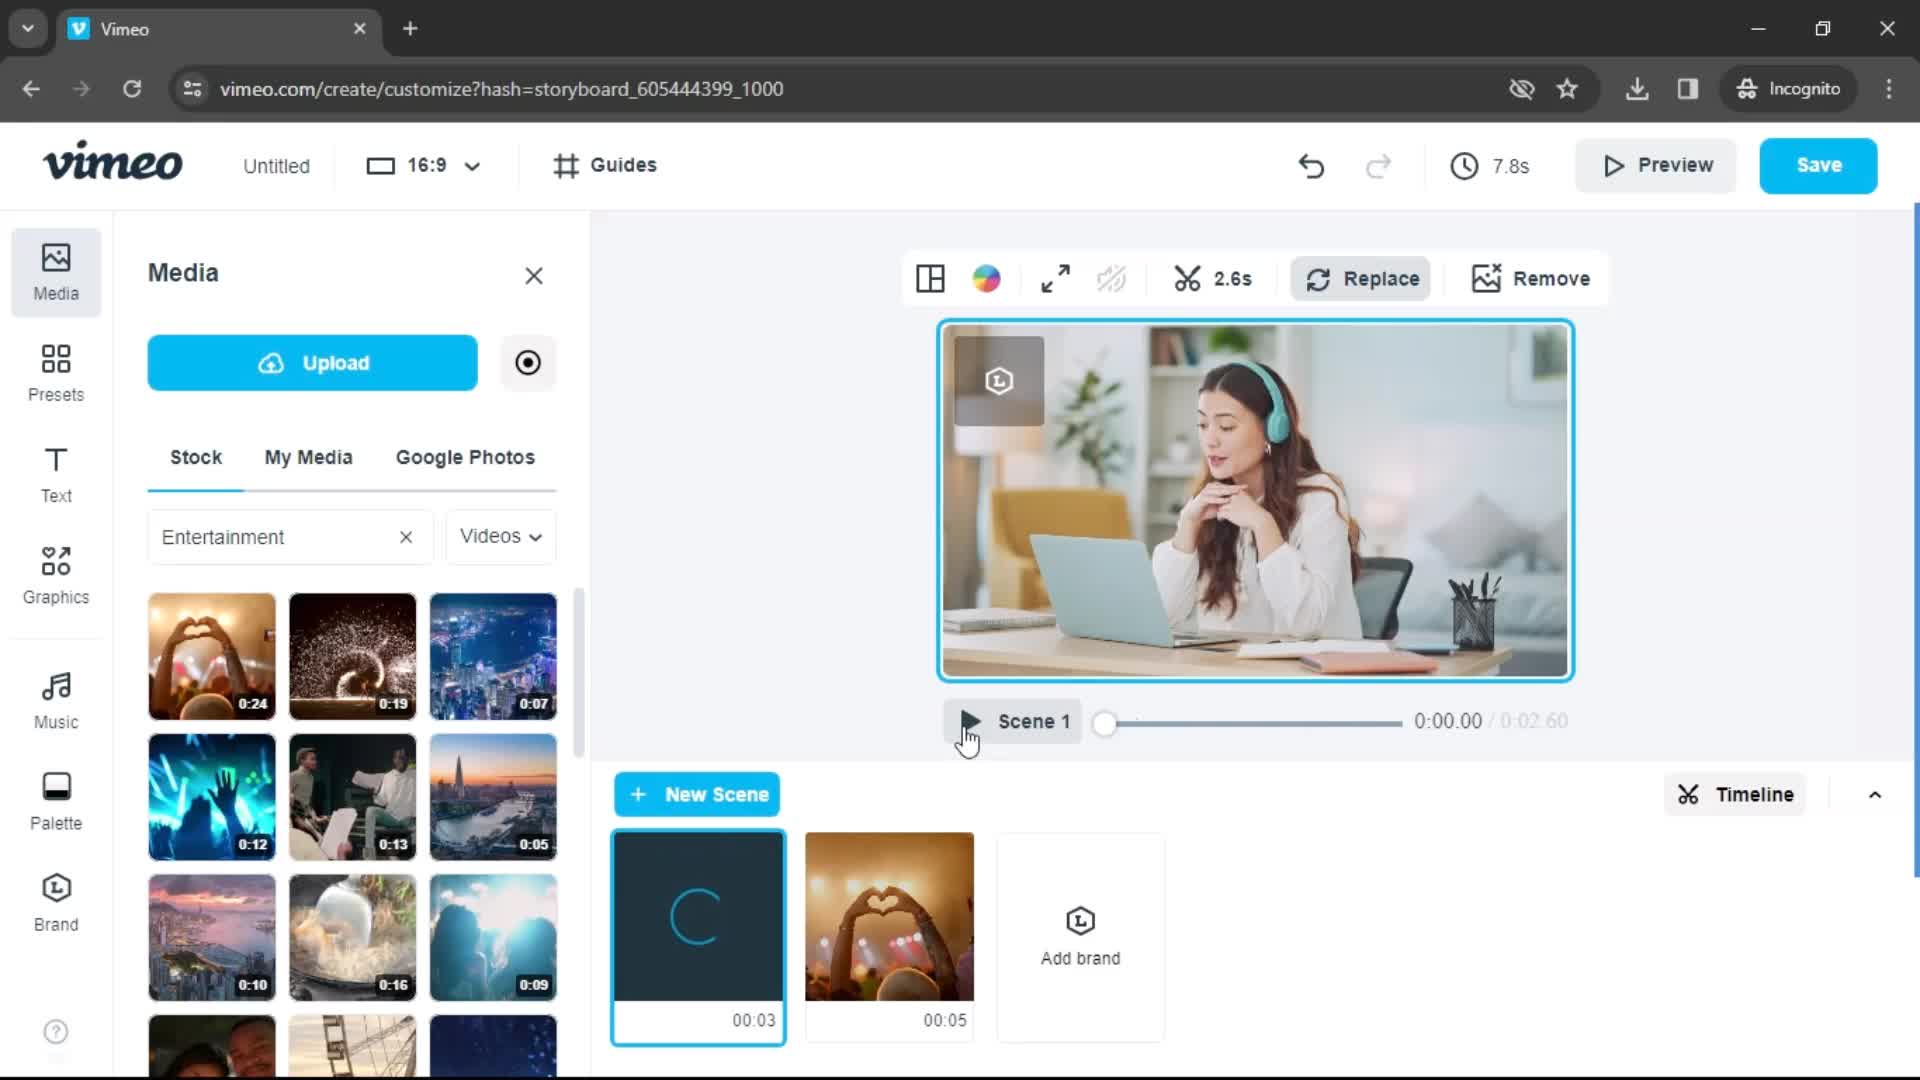This screenshot has height=1080, width=1920.
Task: Select the 00:05 heart hands scene
Action: pyautogui.click(x=889, y=937)
